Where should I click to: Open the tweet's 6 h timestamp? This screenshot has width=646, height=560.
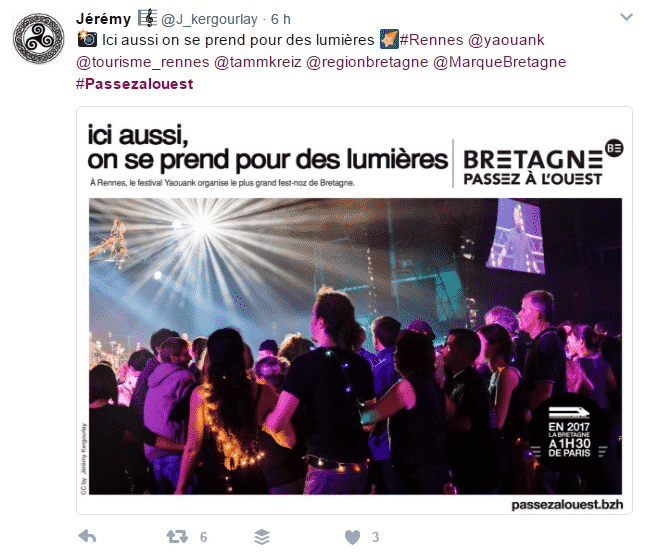[281, 19]
